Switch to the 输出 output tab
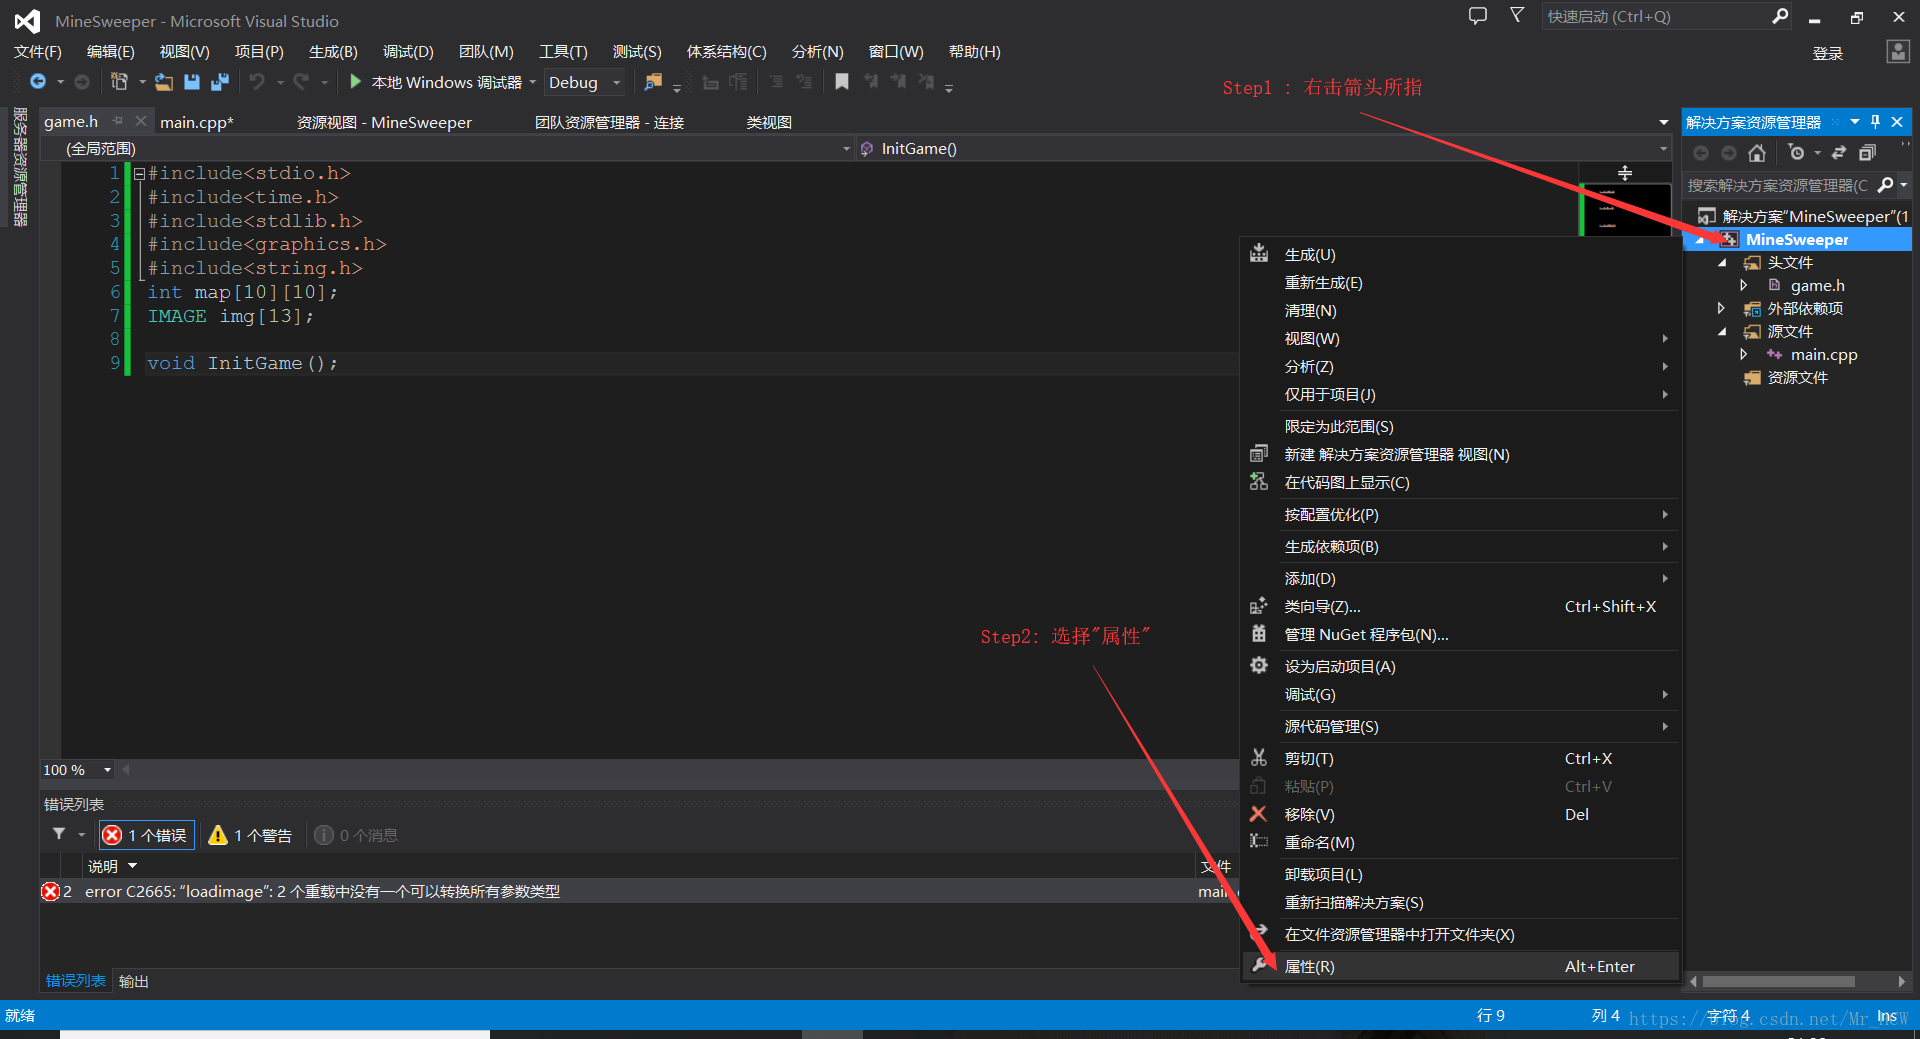The height and width of the screenshot is (1039, 1920). [x=134, y=981]
